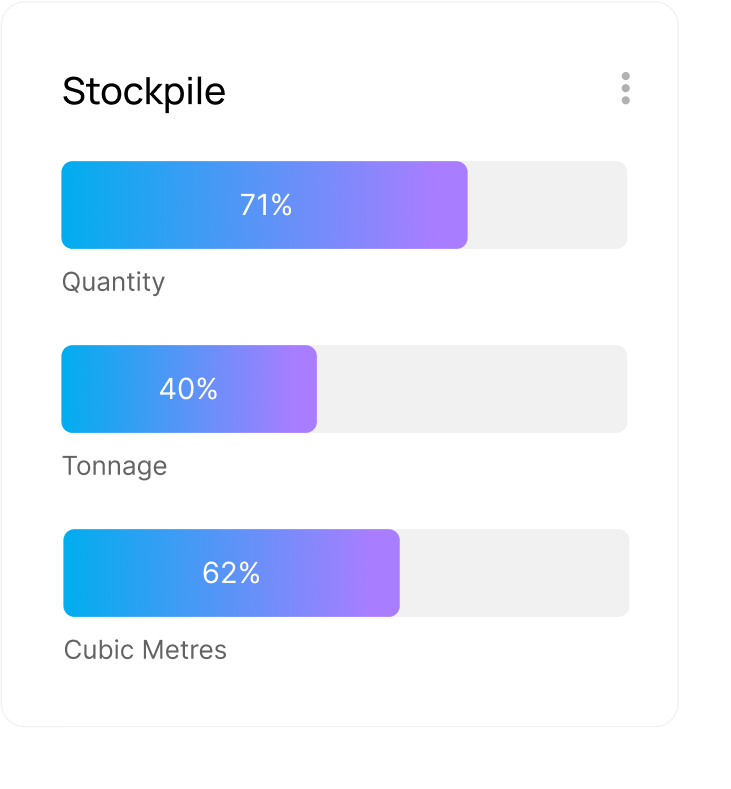Click the 40% label on Tonnage bar
The image size is (731, 789).
pyautogui.click(x=189, y=389)
